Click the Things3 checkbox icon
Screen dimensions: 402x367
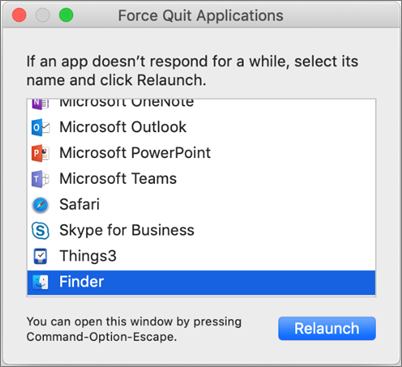(x=40, y=256)
